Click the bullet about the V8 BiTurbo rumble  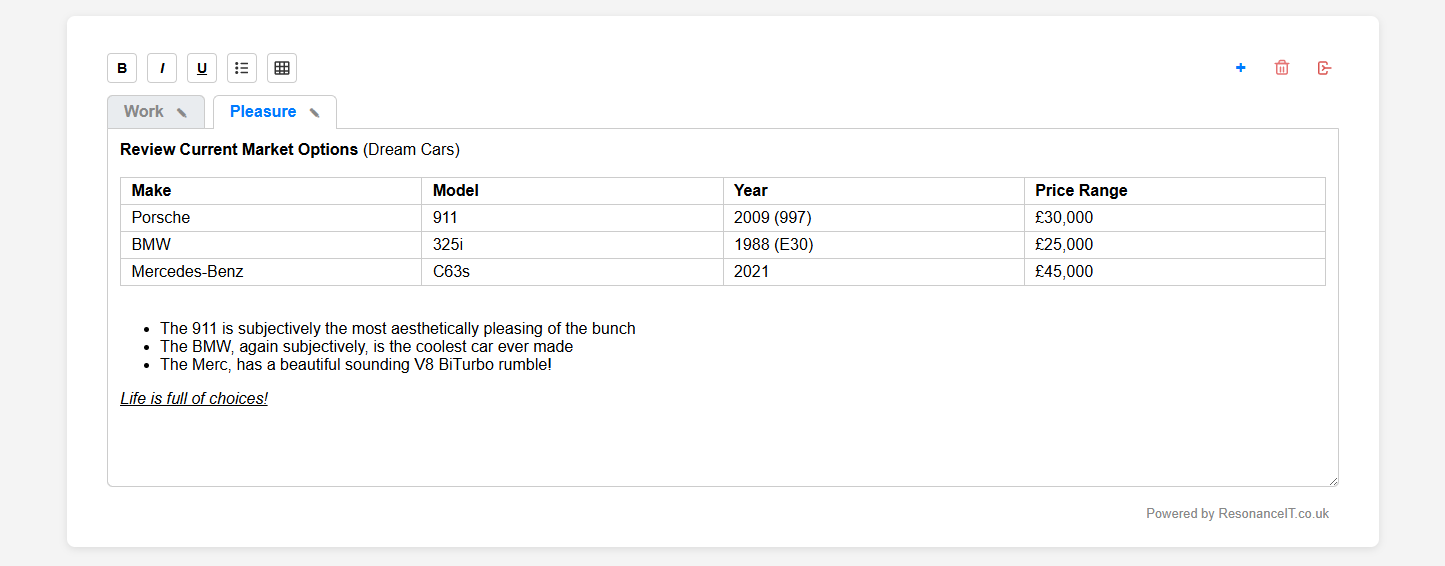click(355, 365)
